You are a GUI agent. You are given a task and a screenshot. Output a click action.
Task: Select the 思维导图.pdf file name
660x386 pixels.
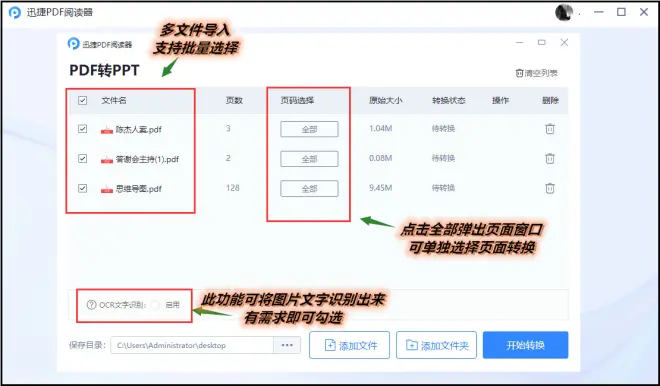[x=139, y=189]
